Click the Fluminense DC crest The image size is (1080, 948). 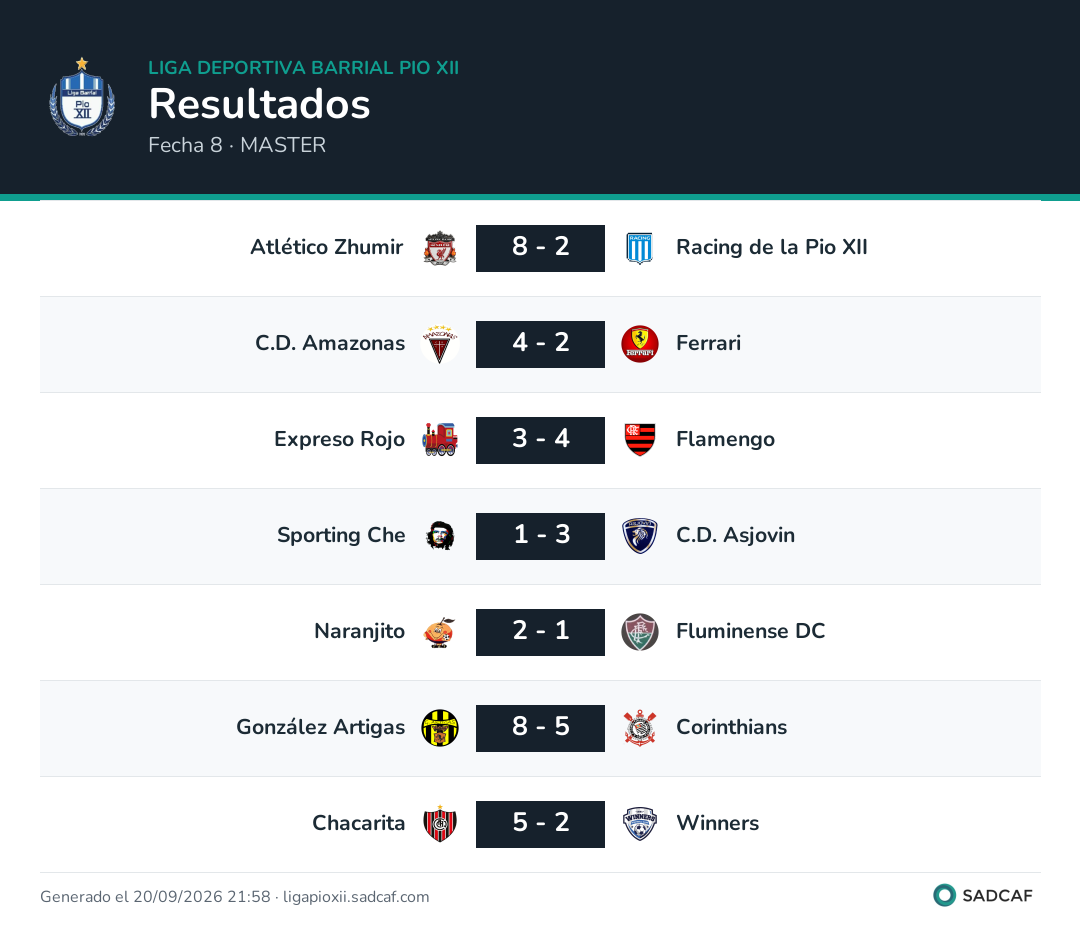tap(639, 632)
